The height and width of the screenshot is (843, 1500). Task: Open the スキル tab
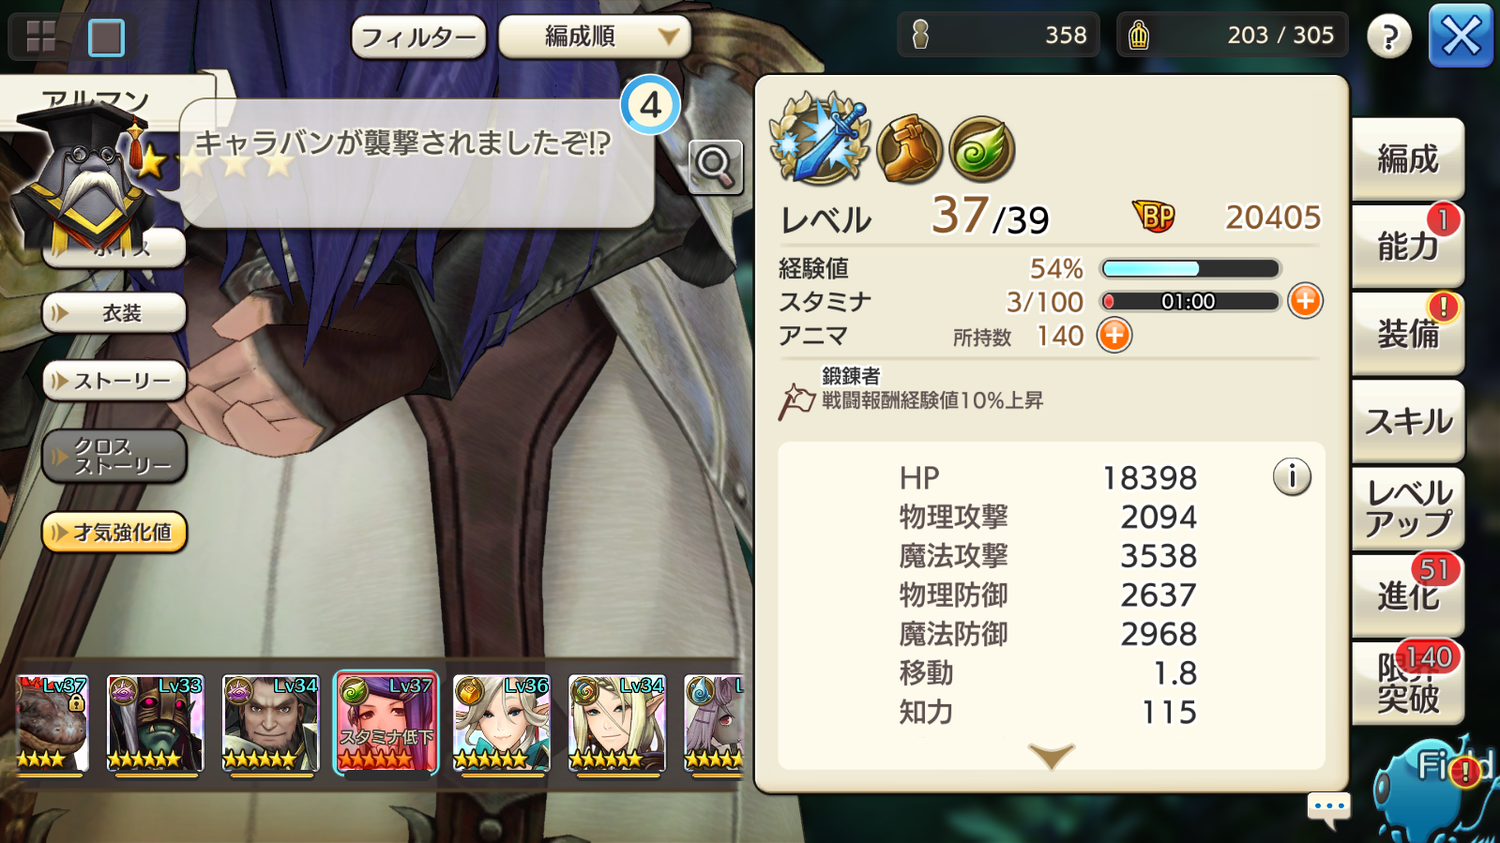[1408, 421]
